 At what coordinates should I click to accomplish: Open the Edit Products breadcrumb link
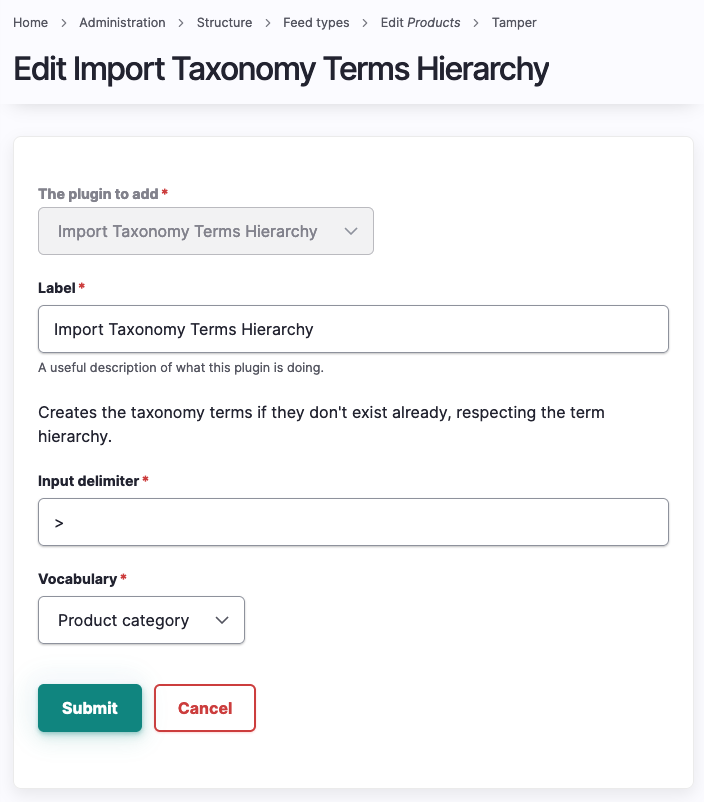point(420,22)
